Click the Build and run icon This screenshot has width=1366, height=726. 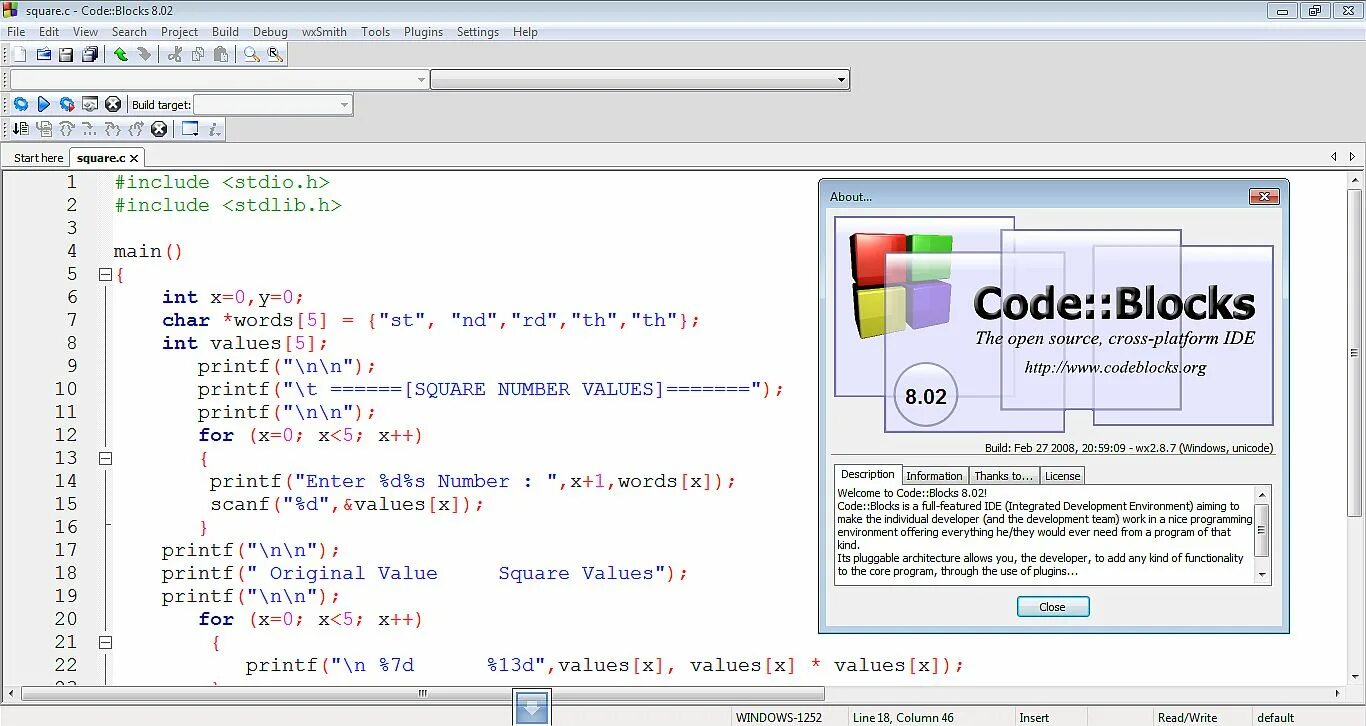click(67, 104)
